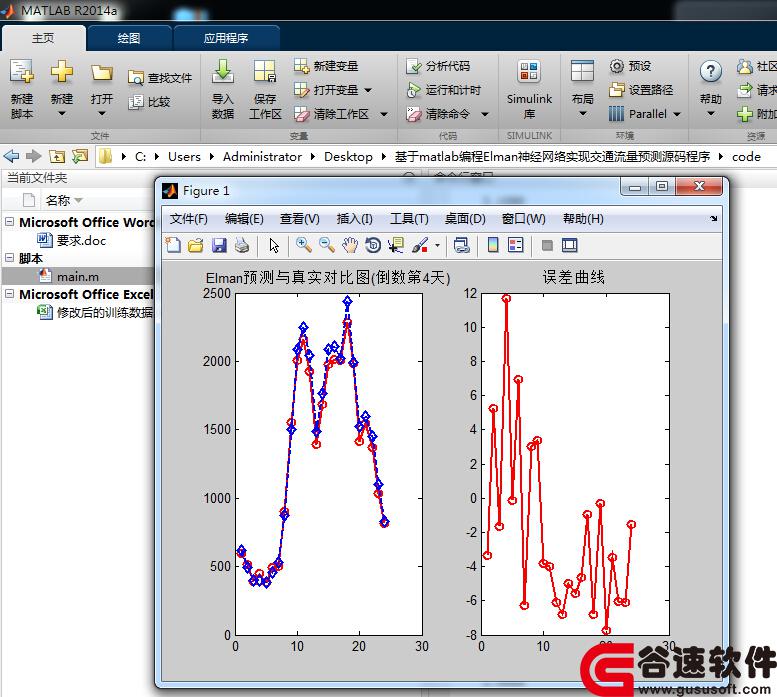Click the Insert Colorbar icon

coord(493,245)
